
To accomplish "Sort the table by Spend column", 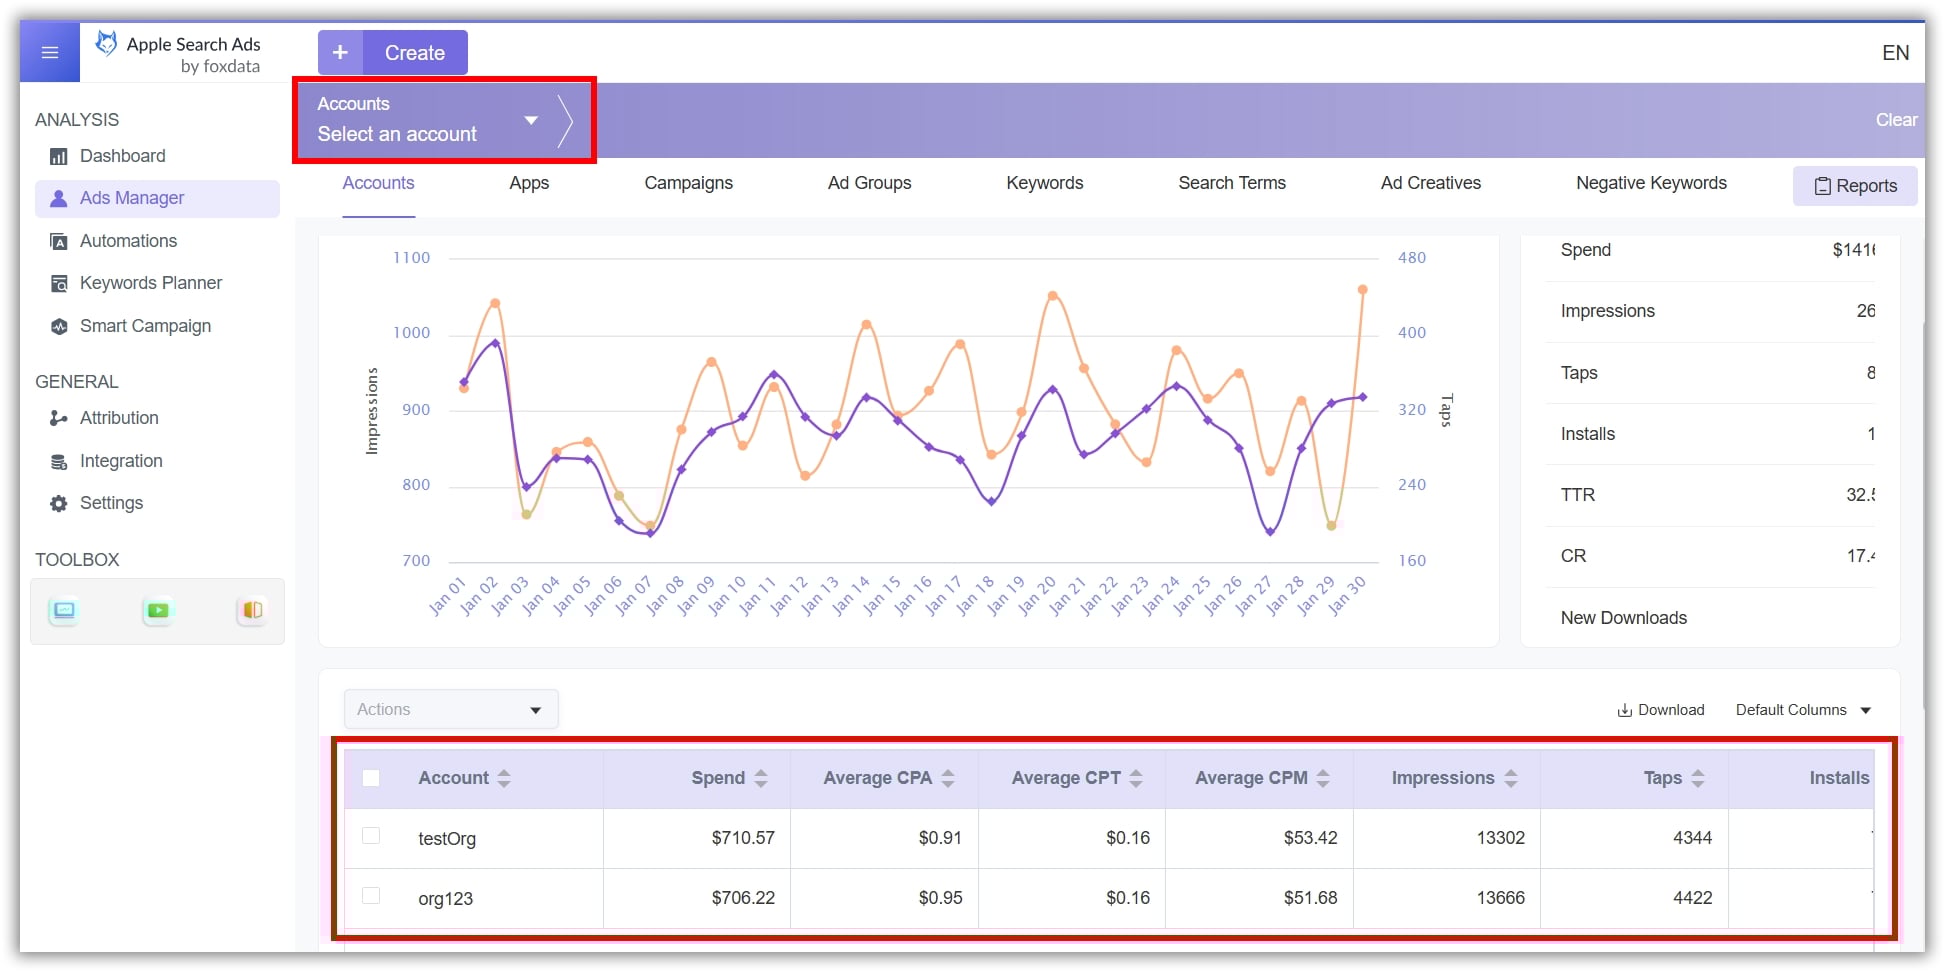I will tap(761, 777).
